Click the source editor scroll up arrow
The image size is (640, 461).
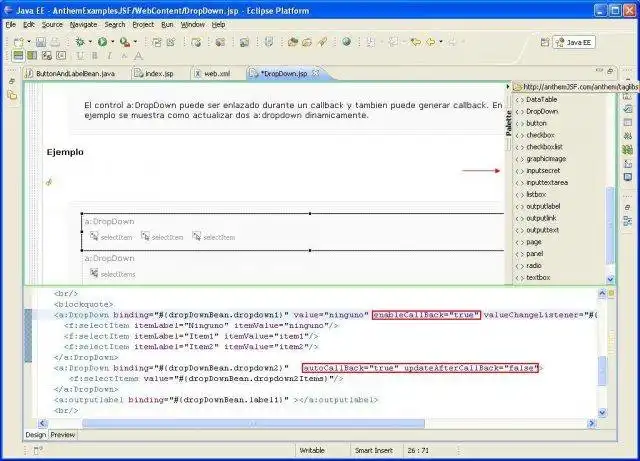pyautogui.click(x=602, y=293)
